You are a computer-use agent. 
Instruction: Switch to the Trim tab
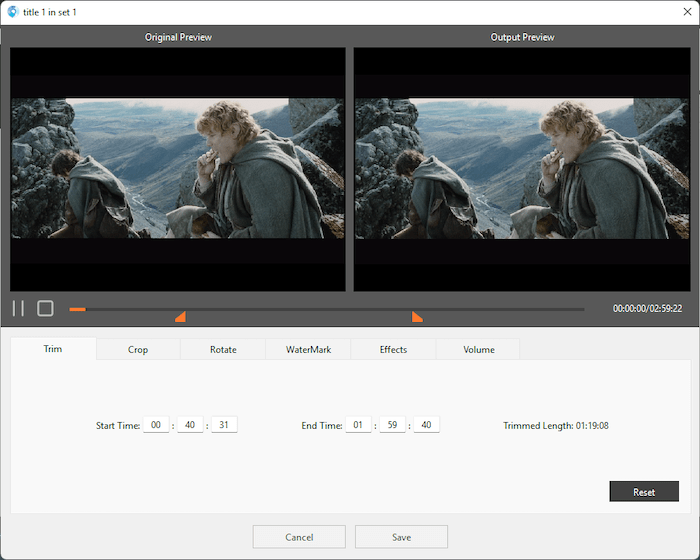53,349
